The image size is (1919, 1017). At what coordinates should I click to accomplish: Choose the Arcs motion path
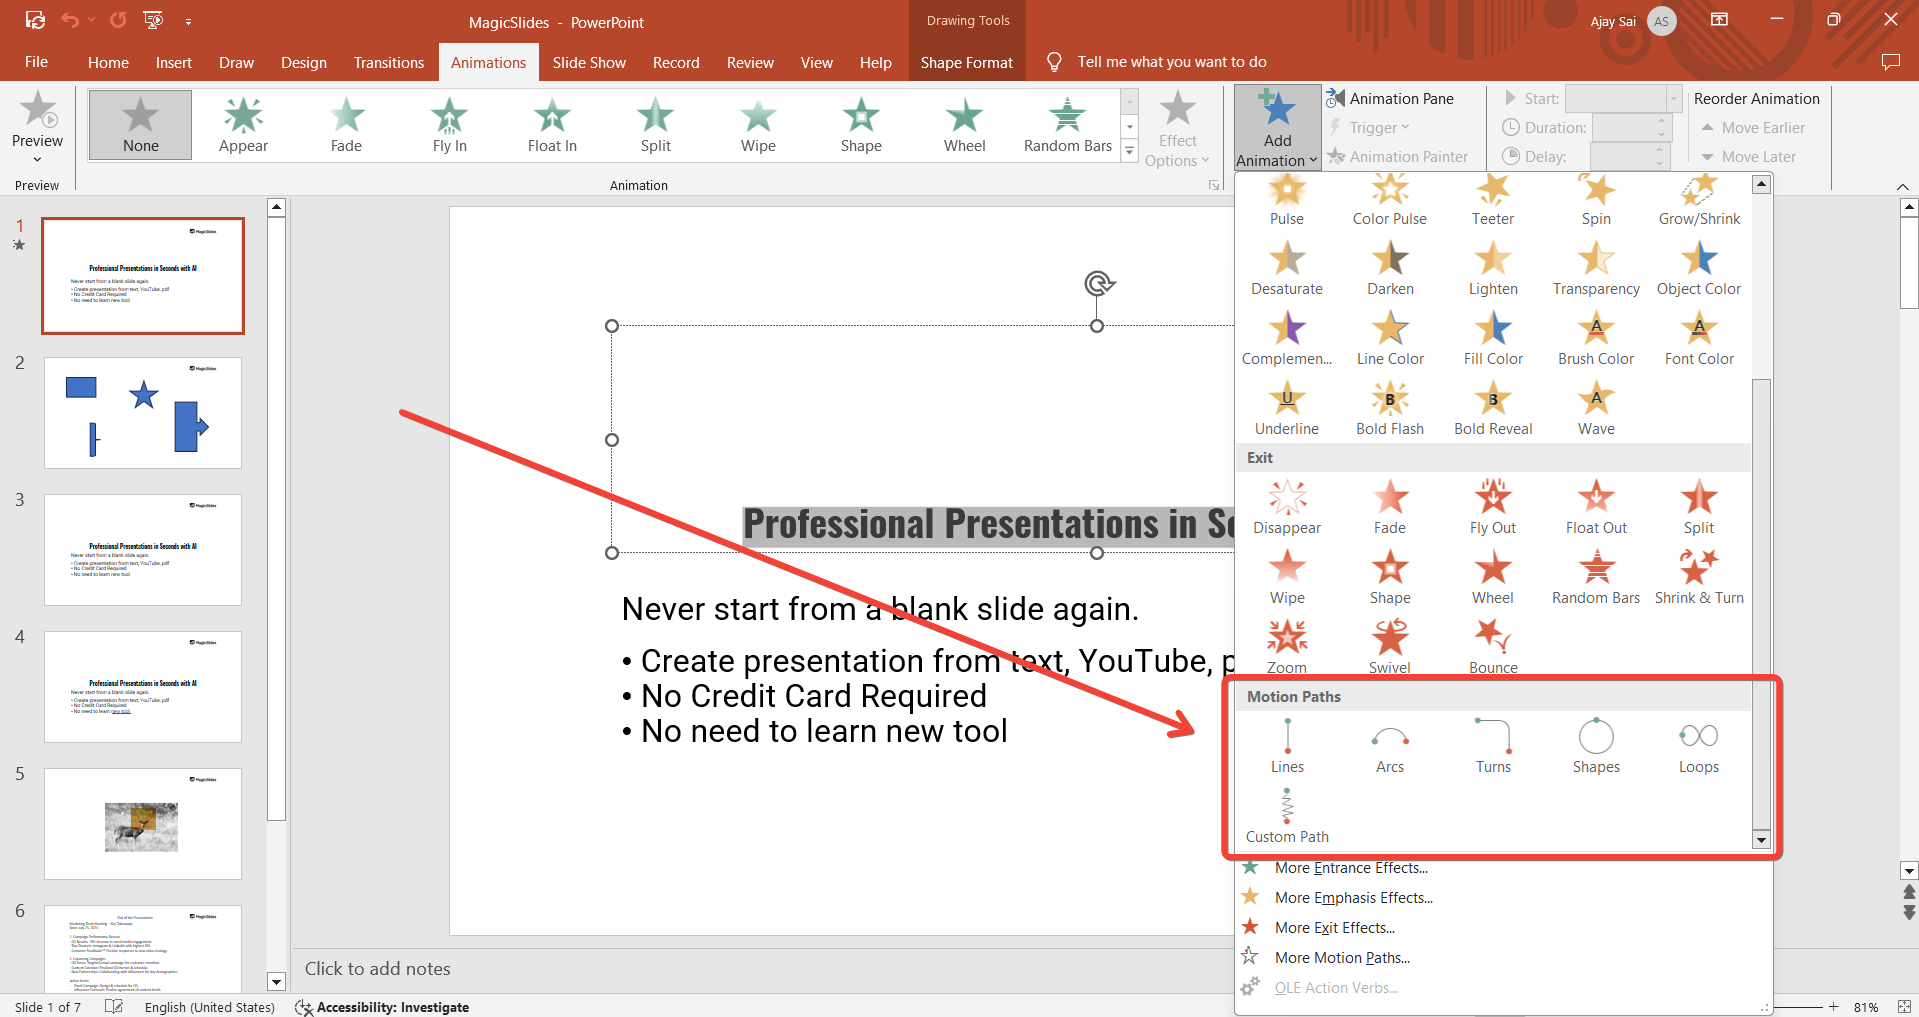[x=1389, y=746]
